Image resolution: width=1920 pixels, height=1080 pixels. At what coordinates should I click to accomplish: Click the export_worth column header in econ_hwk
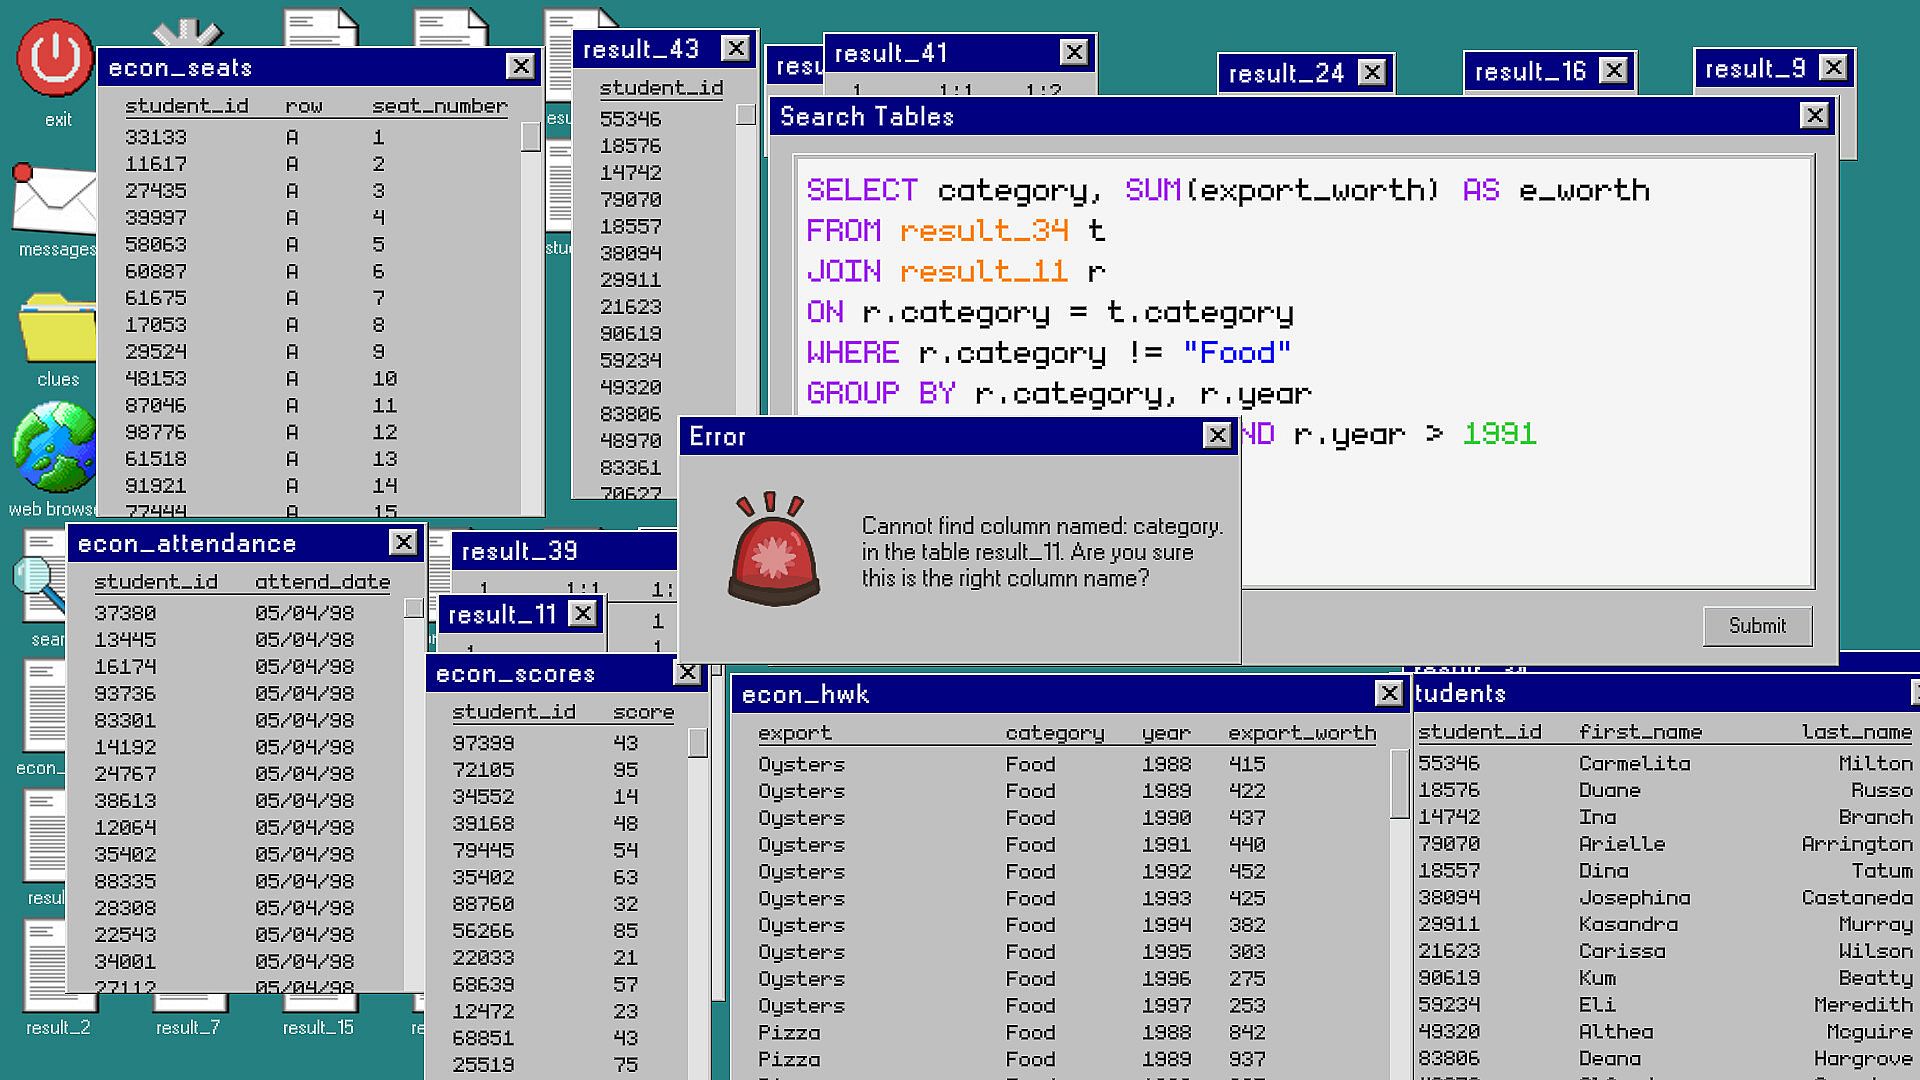1302,733
